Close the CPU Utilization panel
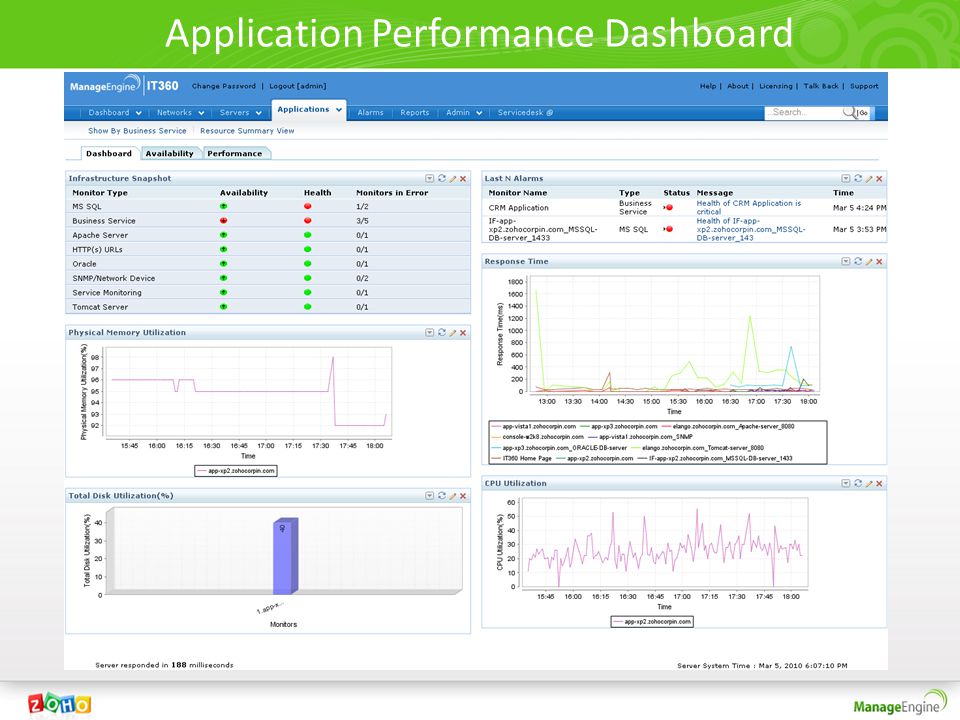The height and width of the screenshot is (720, 960). [x=879, y=483]
